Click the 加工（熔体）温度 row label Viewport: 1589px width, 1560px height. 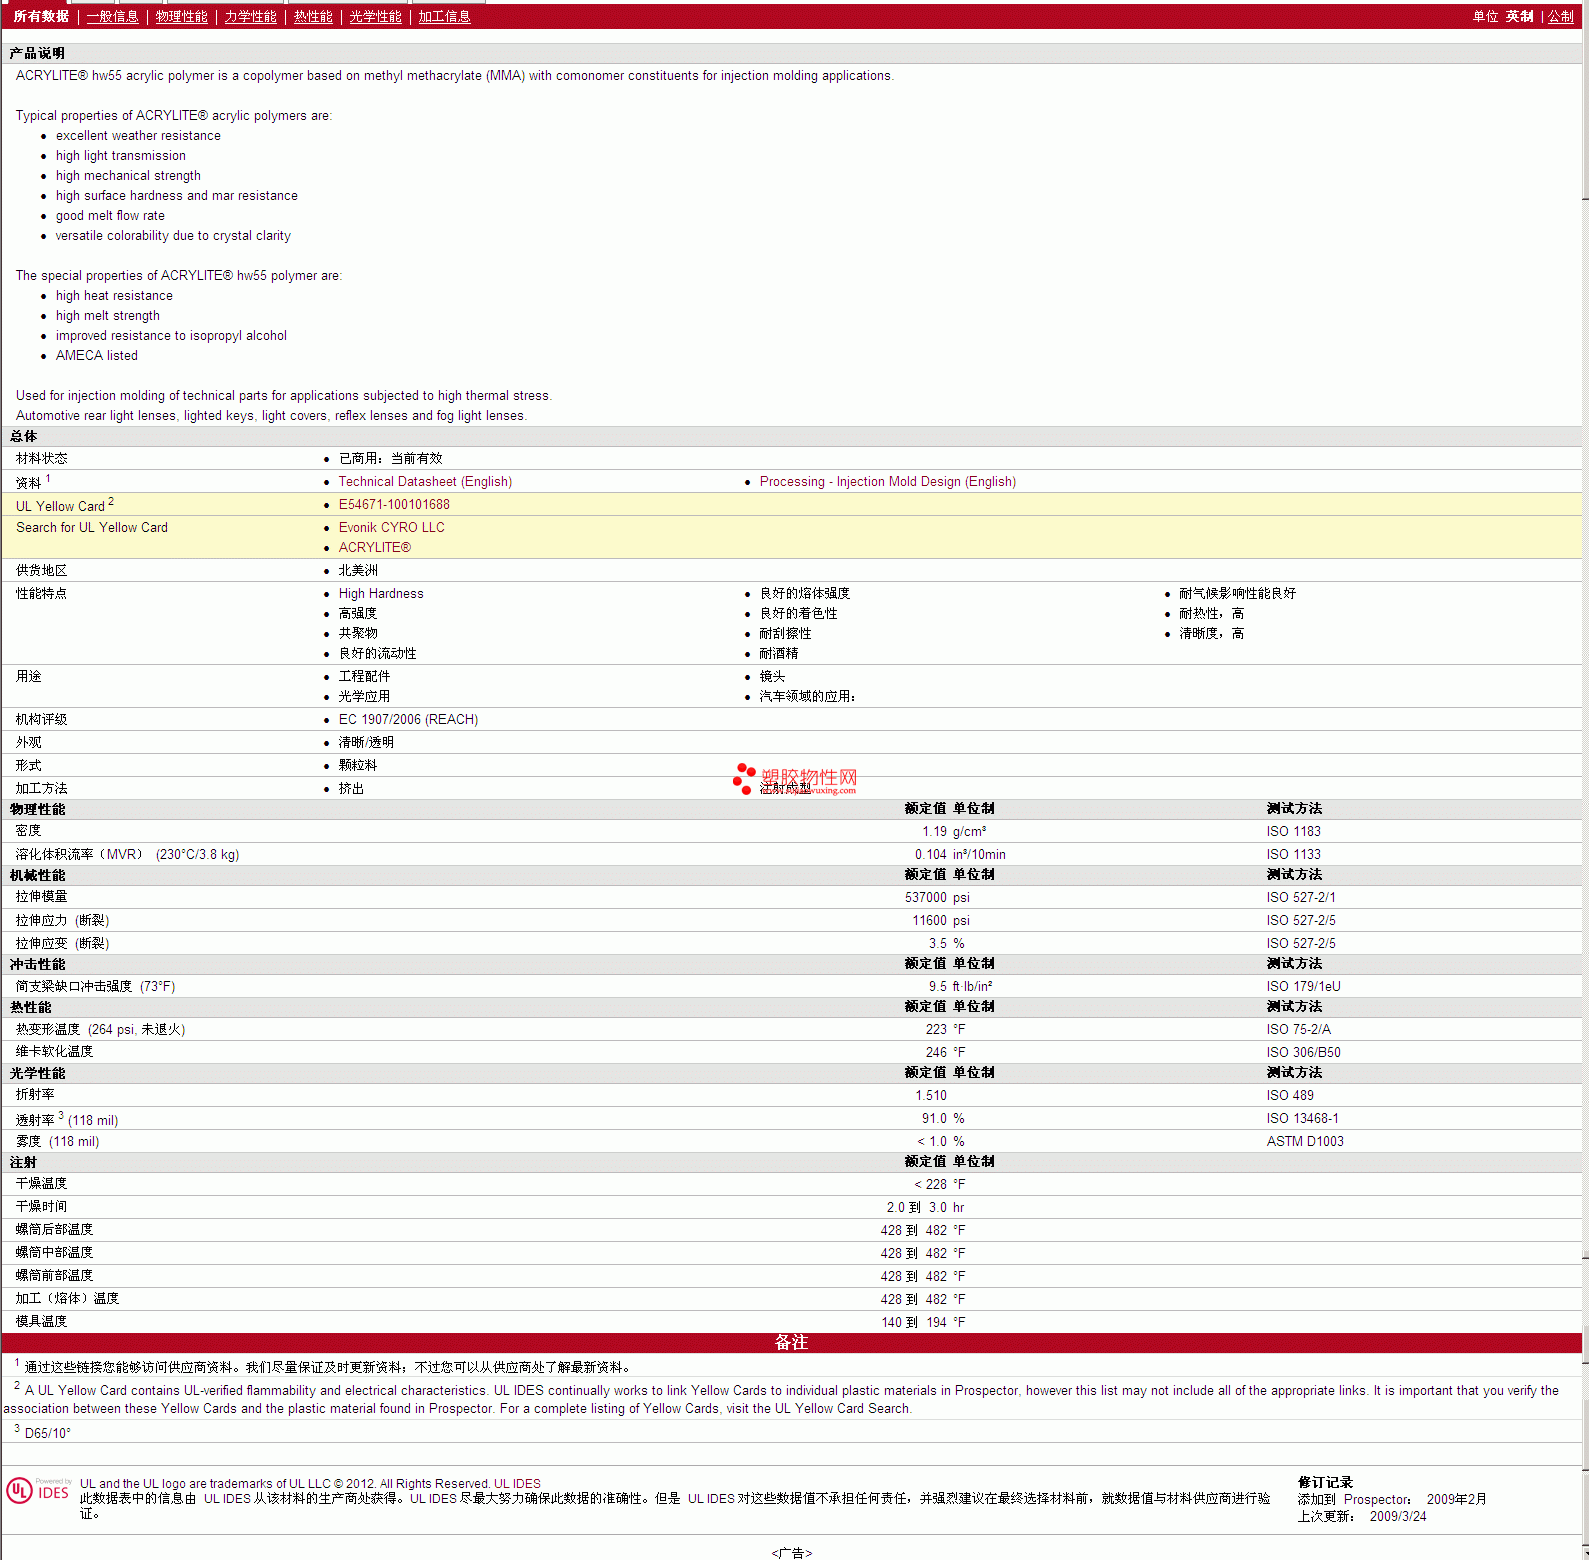coord(67,1299)
